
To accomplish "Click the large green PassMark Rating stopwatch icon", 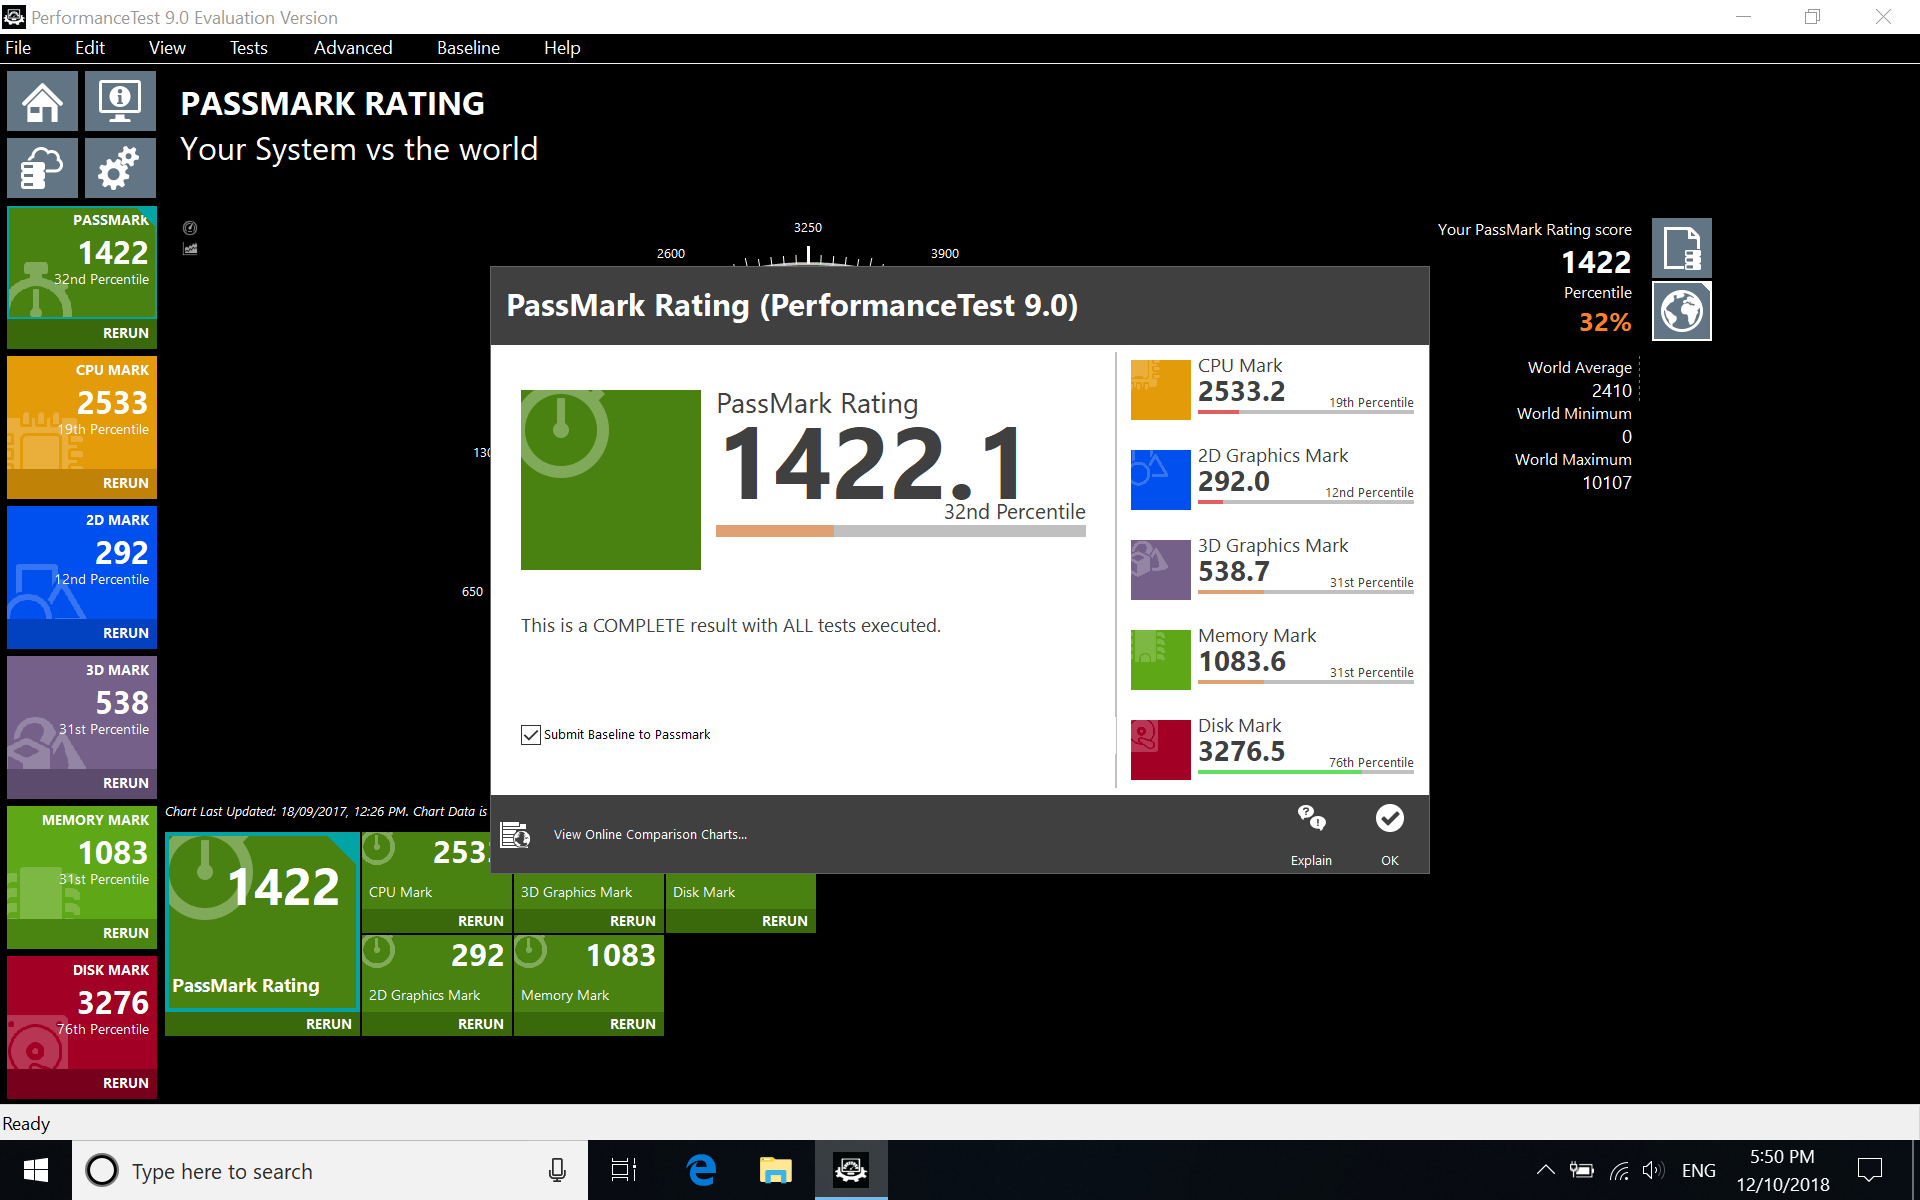I will 610,480.
